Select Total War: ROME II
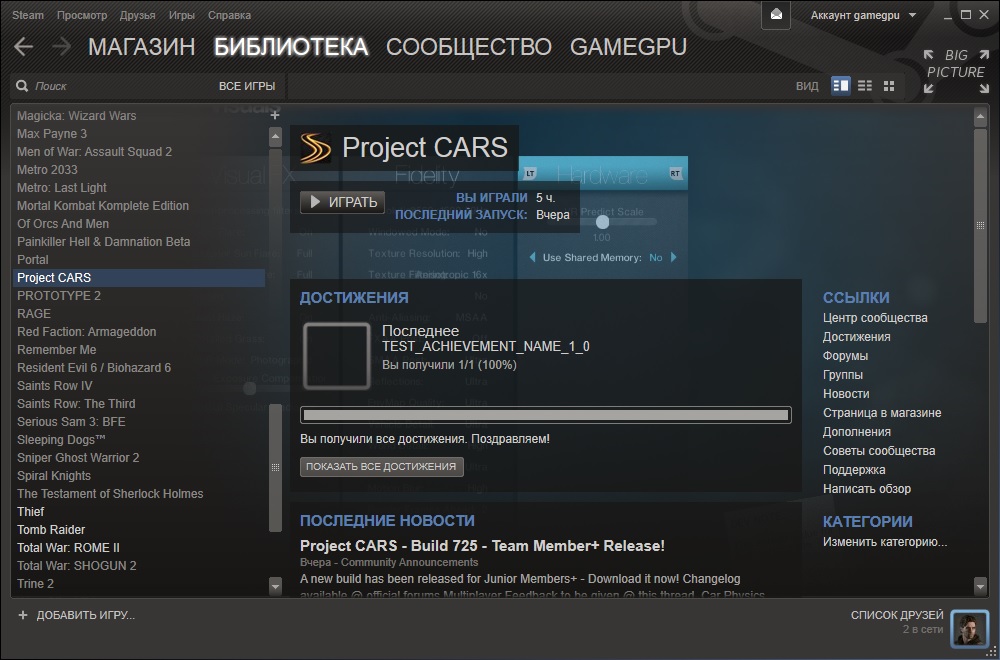This screenshot has height=660, width=1000. pos(139,548)
